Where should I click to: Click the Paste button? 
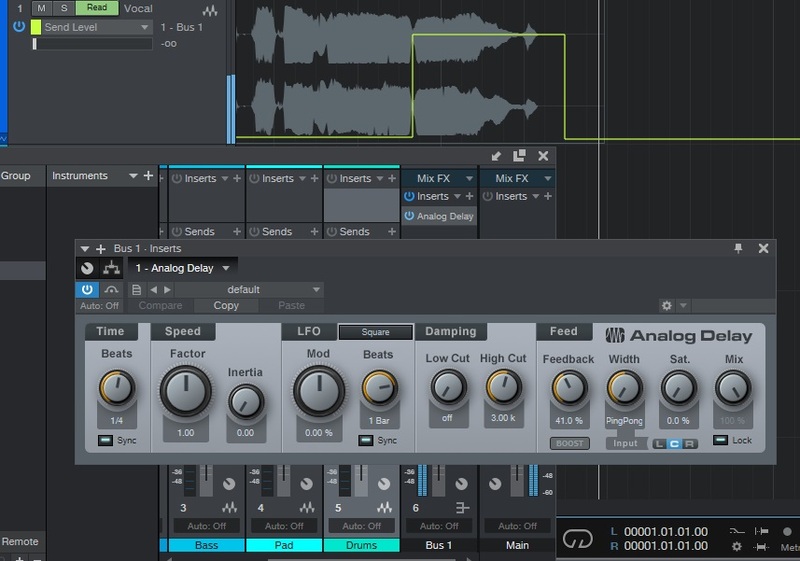click(291, 305)
